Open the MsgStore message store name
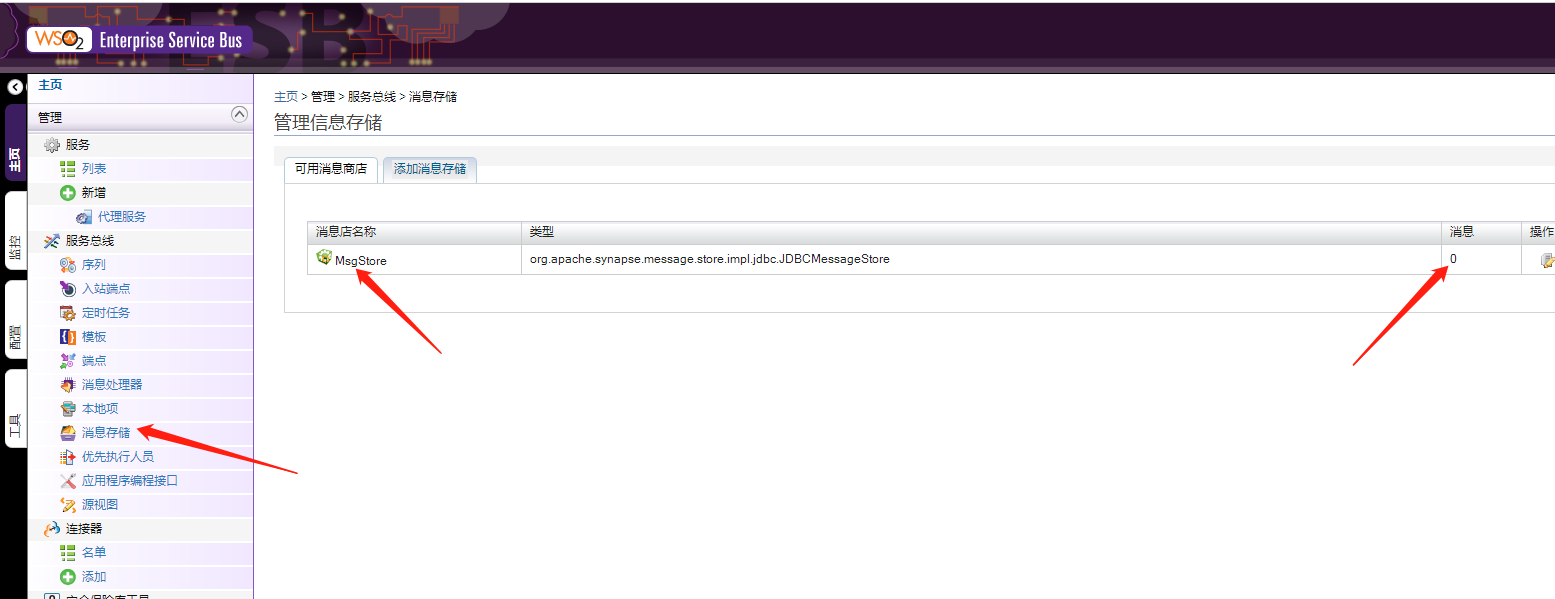 (x=361, y=260)
